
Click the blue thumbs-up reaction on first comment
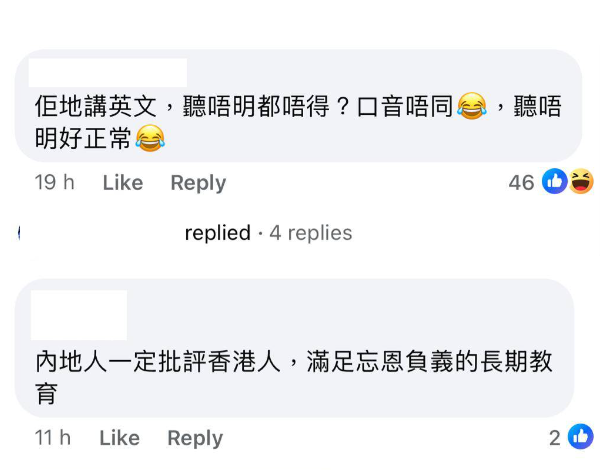point(555,181)
